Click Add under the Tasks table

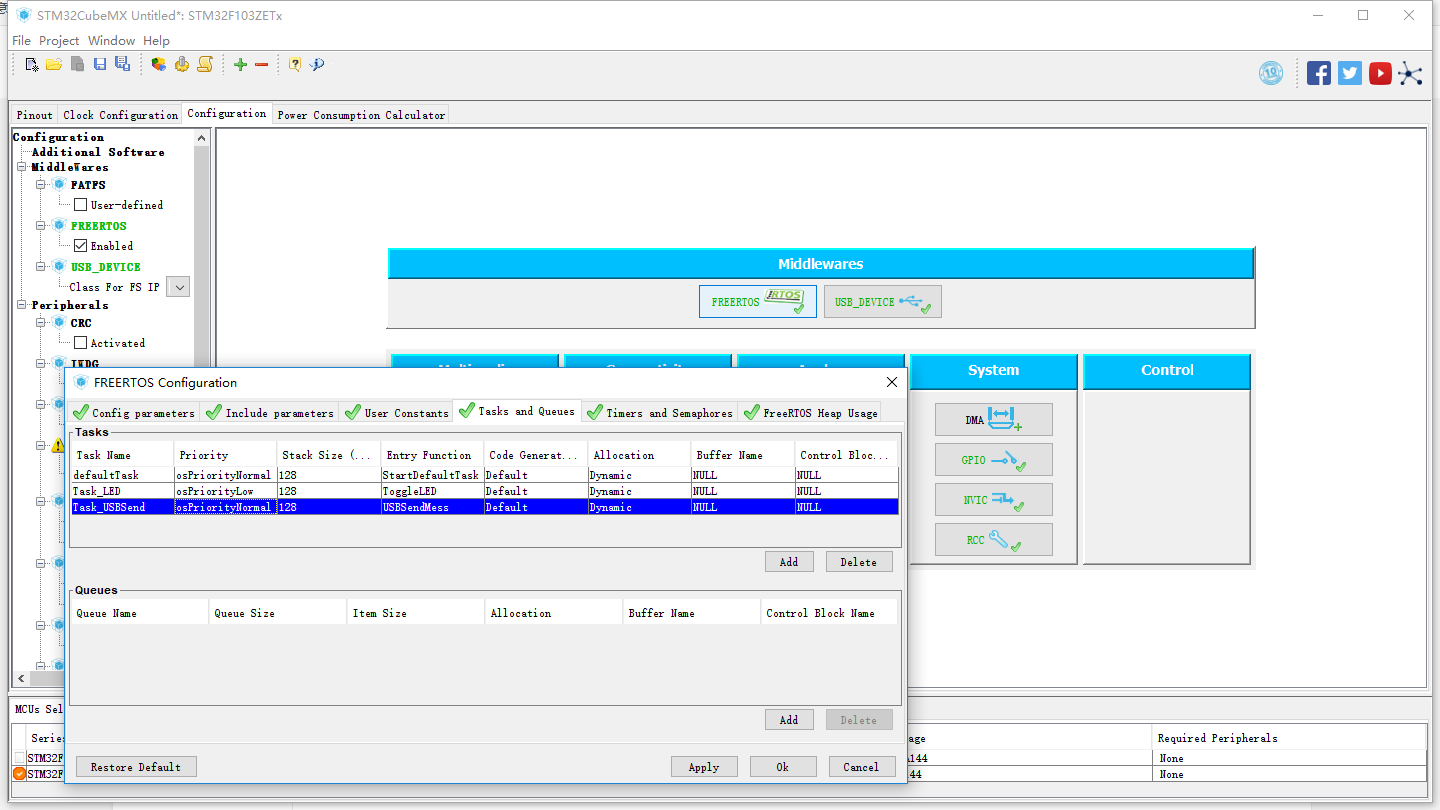click(789, 562)
